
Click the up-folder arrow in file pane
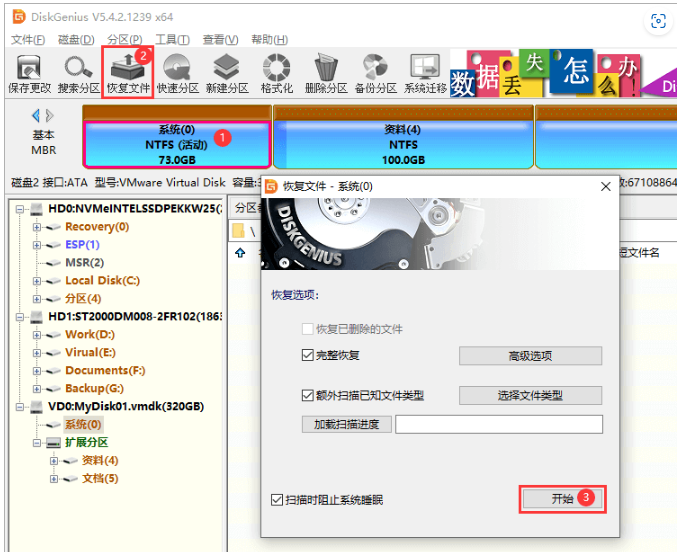[x=240, y=252]
